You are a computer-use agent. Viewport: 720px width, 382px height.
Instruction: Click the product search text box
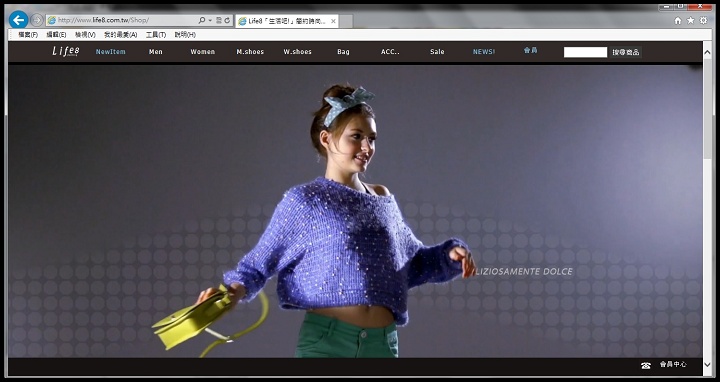pyautogui.click(x=585, y=52)
